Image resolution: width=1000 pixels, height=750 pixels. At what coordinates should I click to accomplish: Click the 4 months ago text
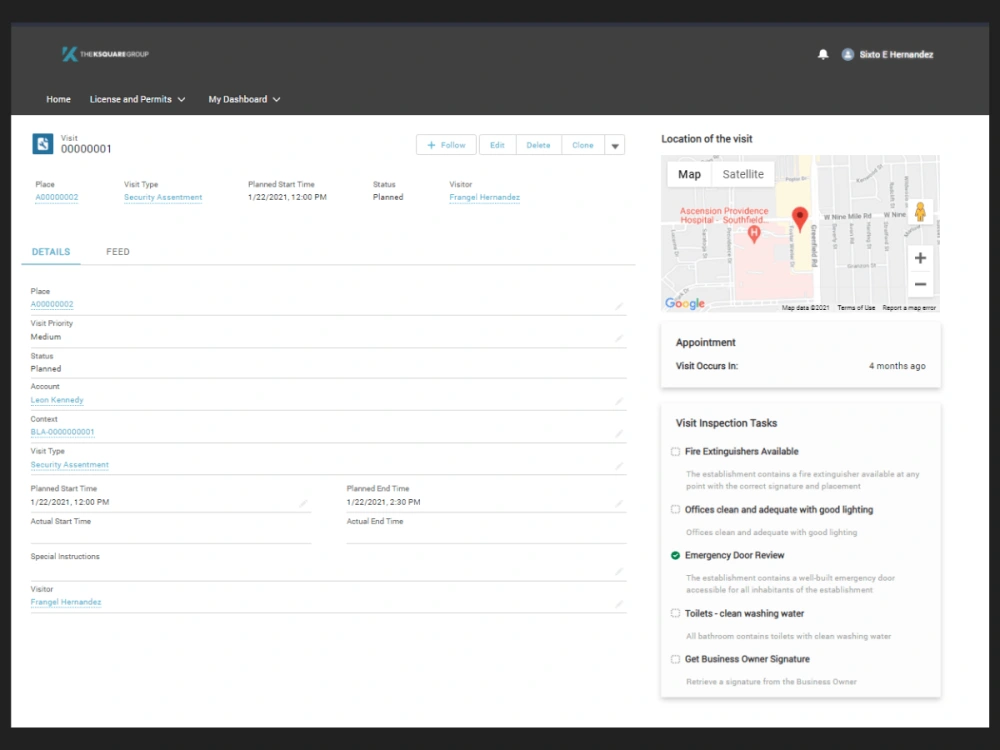click(897, 366)
